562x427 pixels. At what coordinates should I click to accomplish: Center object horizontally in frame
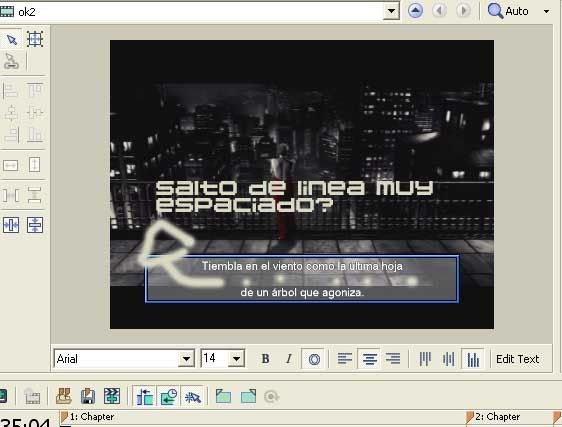point(11,225)
